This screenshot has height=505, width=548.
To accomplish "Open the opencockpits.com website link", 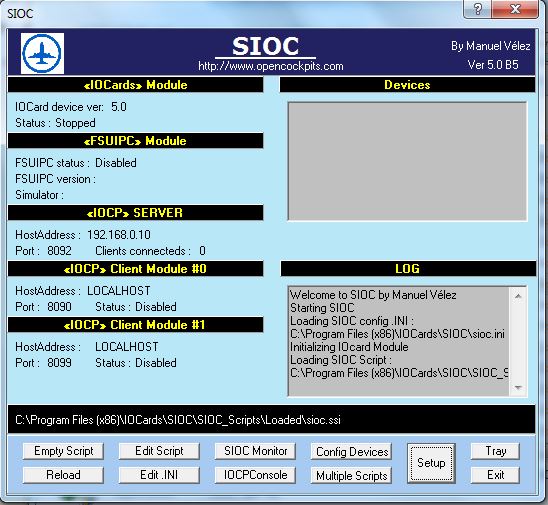I will click(x=271, y=66).
